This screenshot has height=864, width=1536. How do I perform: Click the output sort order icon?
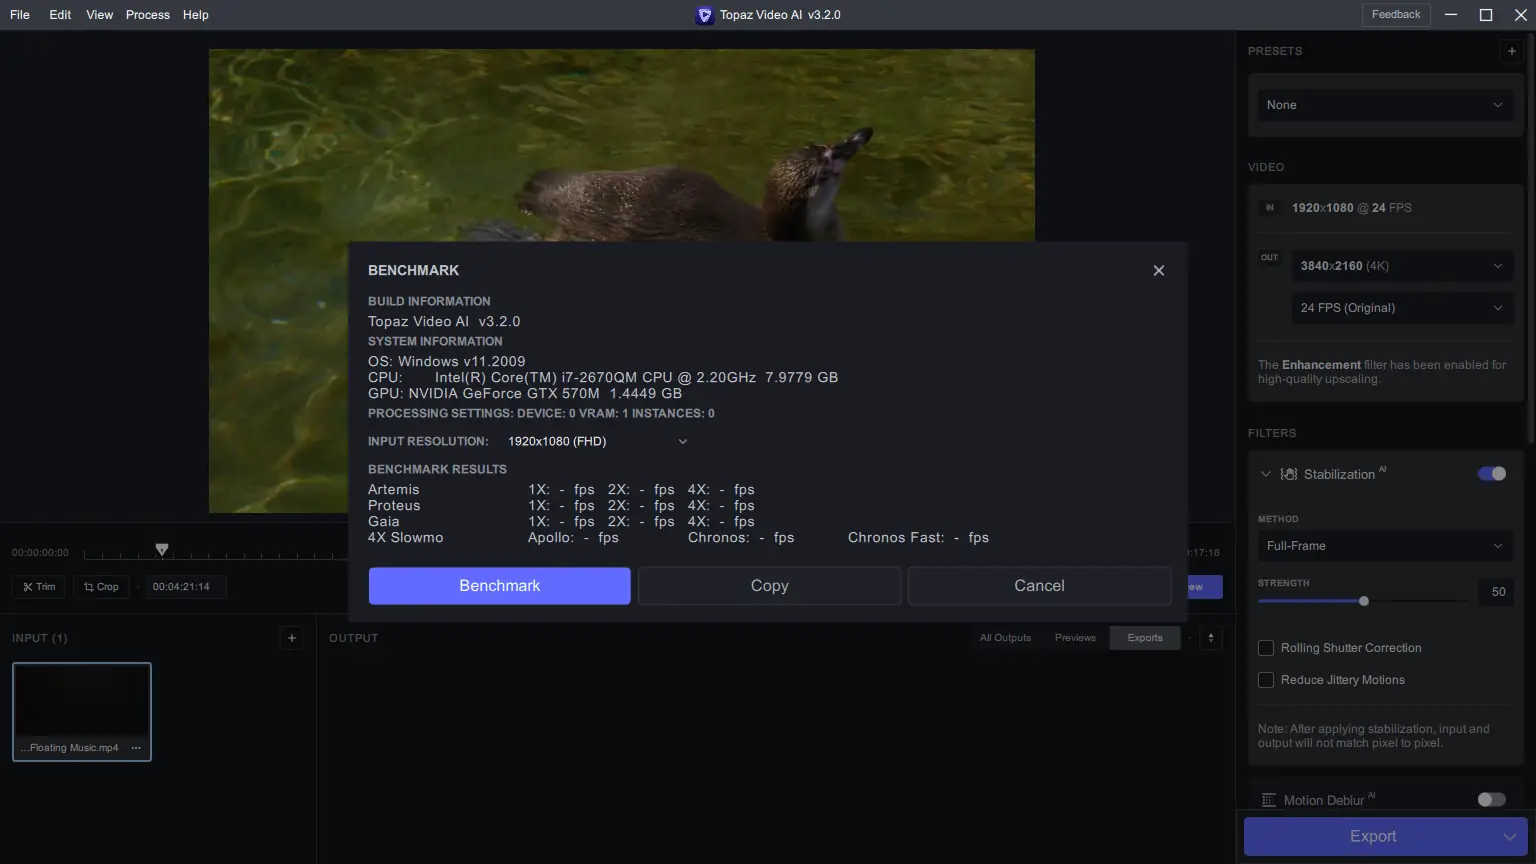click(1211, 638)
